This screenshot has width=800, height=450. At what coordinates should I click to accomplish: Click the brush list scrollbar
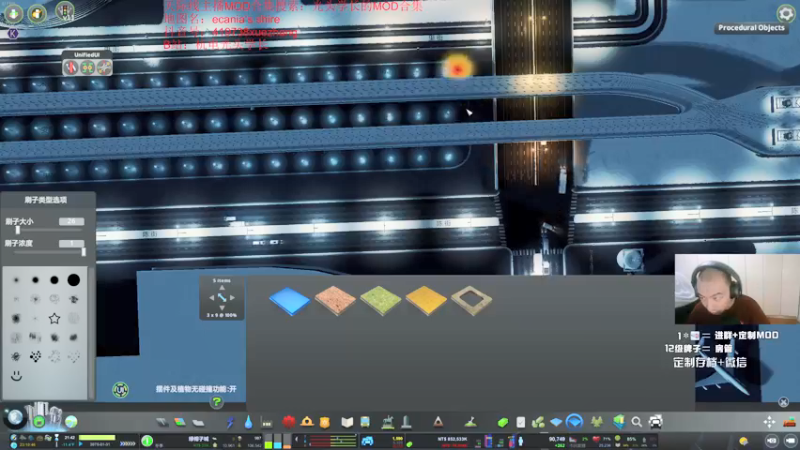point(91,332)
